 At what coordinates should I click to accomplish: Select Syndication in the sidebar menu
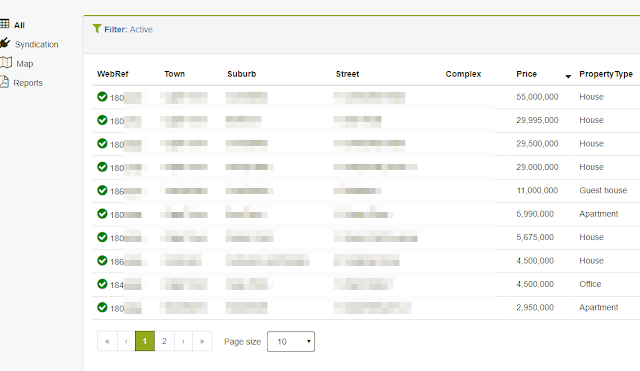37,44
